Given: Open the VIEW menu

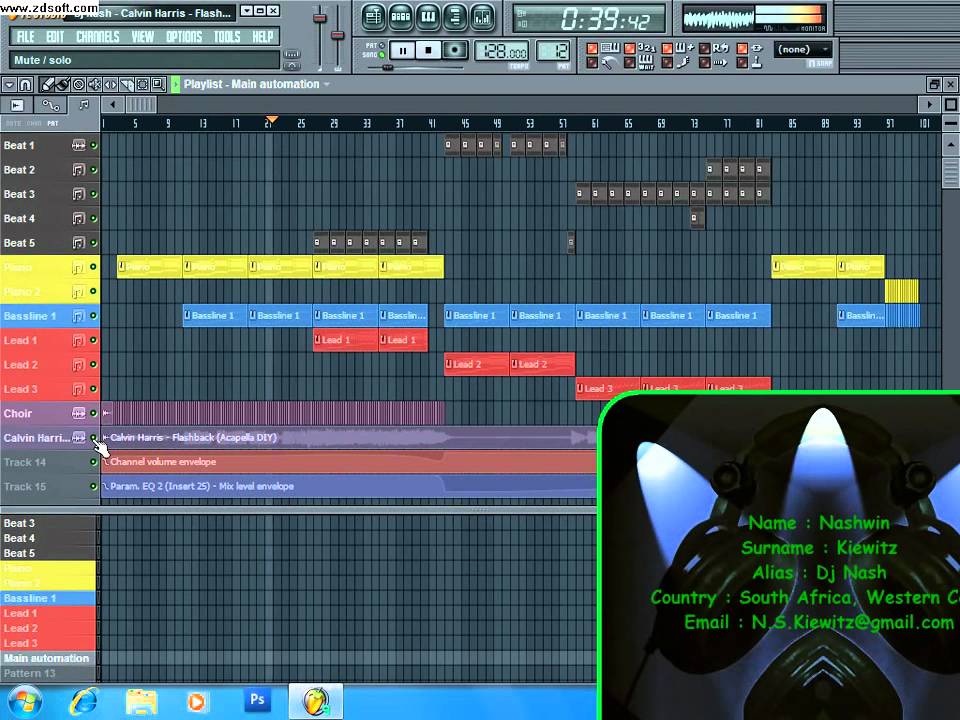Looking at the screenshot, I should (x=143, y=37).
